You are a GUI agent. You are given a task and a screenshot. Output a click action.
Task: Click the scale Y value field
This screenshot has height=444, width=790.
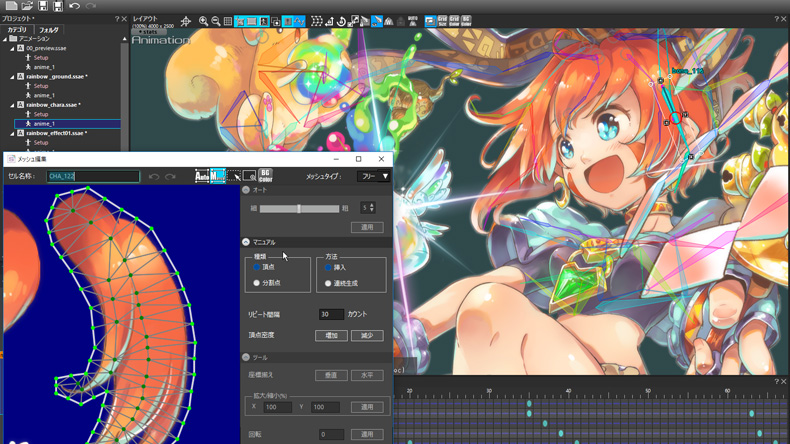pos(325,407)
